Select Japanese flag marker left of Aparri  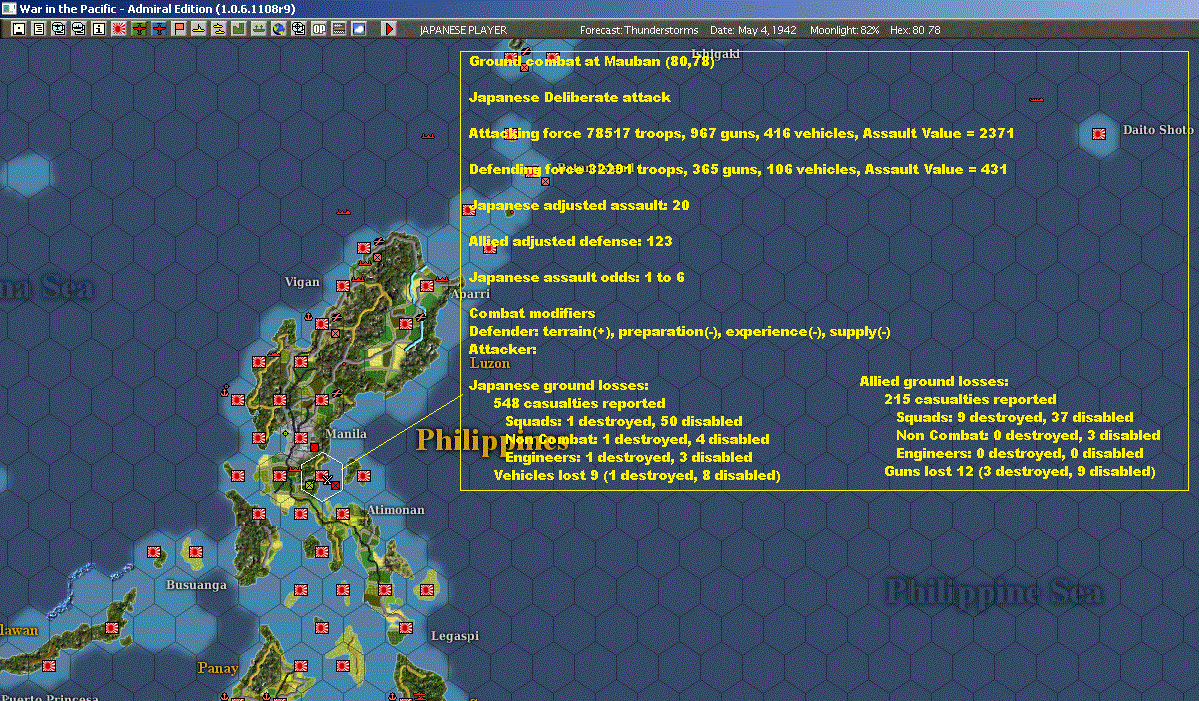pyautogui.click(x=427, y=286)
